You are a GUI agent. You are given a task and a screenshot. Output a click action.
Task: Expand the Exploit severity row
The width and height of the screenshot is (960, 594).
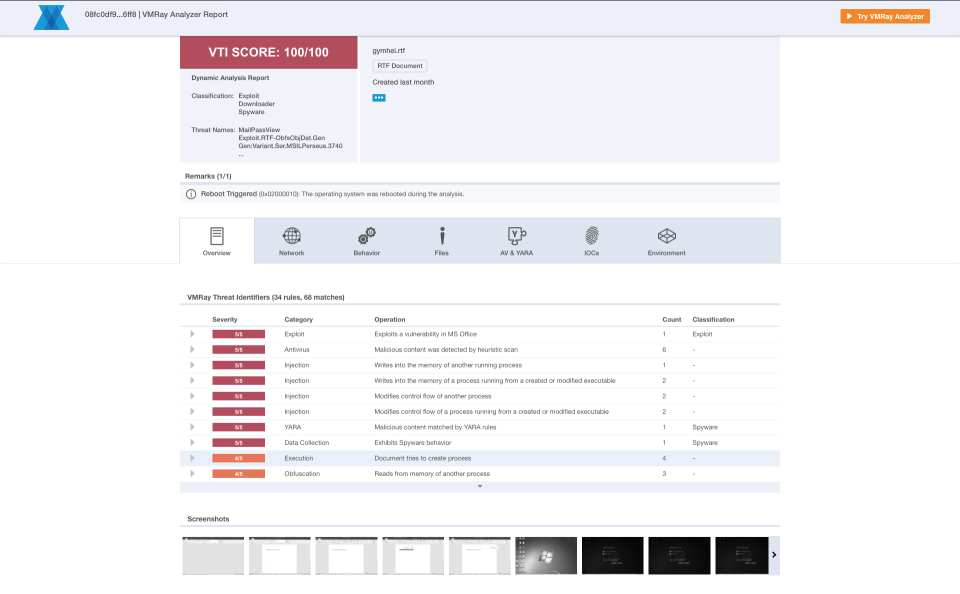coord(192,334)
